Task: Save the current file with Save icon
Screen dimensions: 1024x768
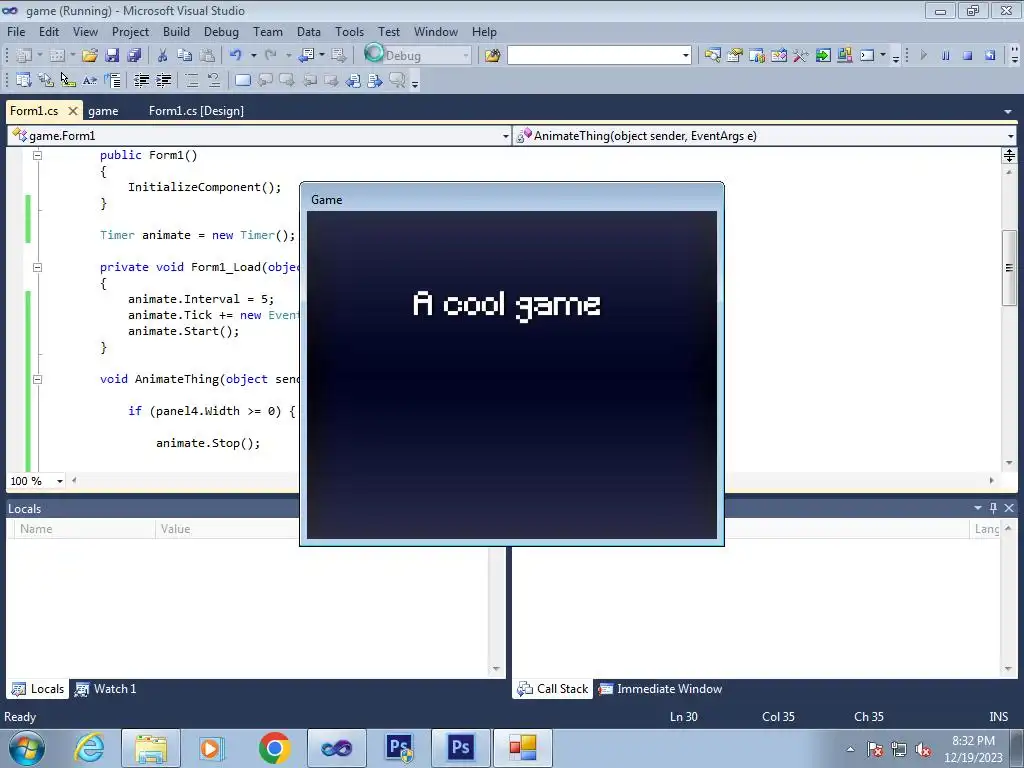Action: pos(112,56)
